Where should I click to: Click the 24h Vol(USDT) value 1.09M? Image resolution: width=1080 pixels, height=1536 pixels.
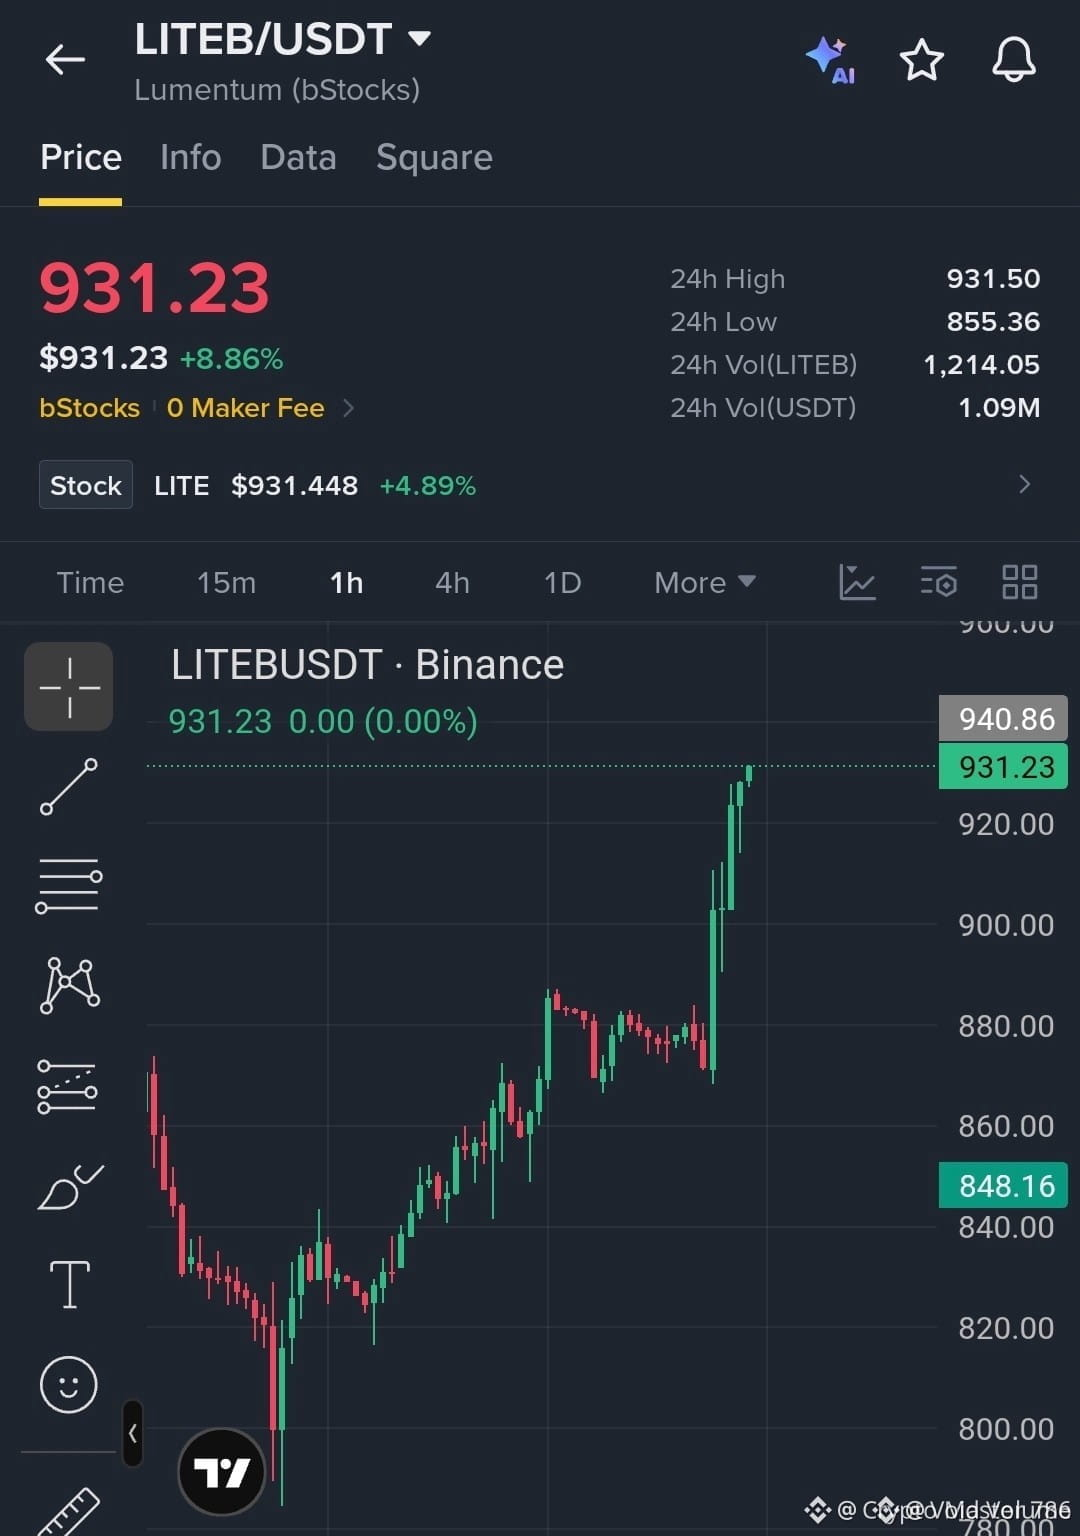999,408
